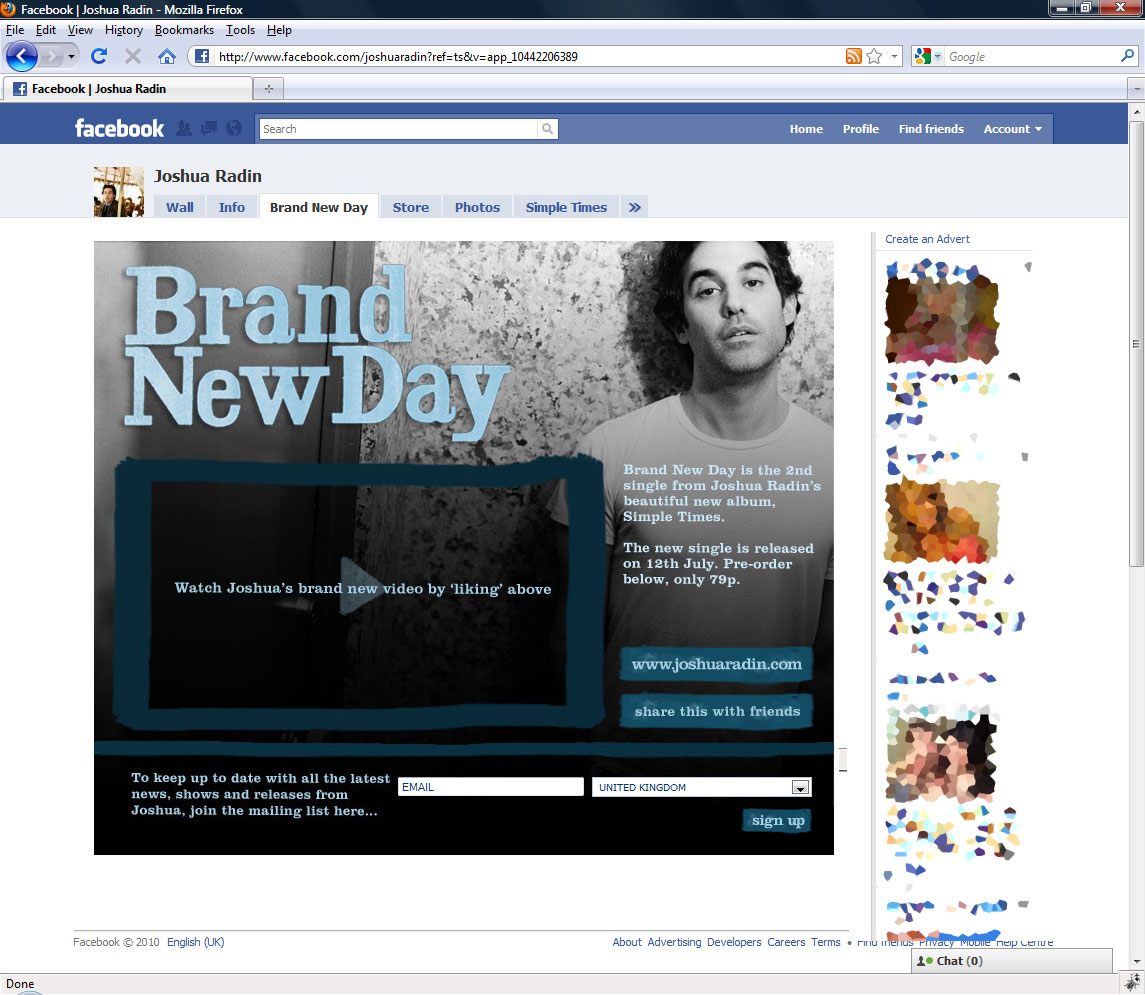Go to Home in Facebook header
The height and width of the screenshot is (995, 1145).
pos(806,129)
